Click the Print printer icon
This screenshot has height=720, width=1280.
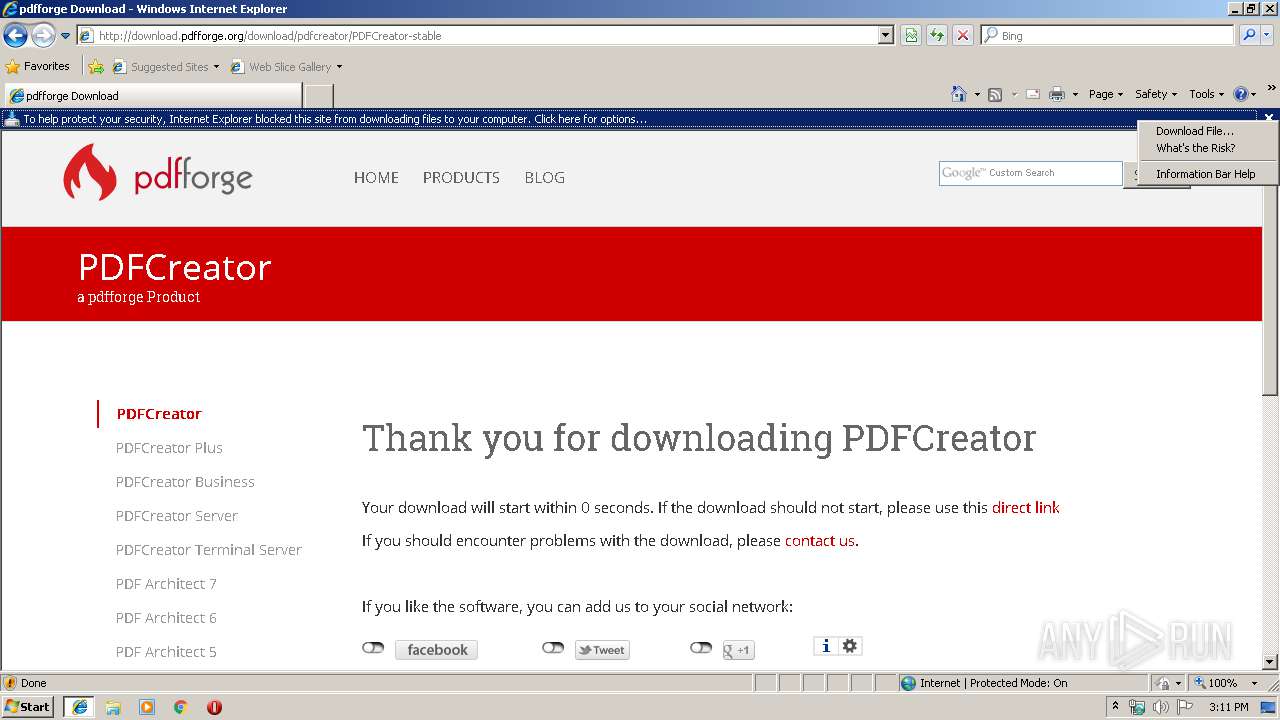pyautogui.click(x=1057, y=94)
